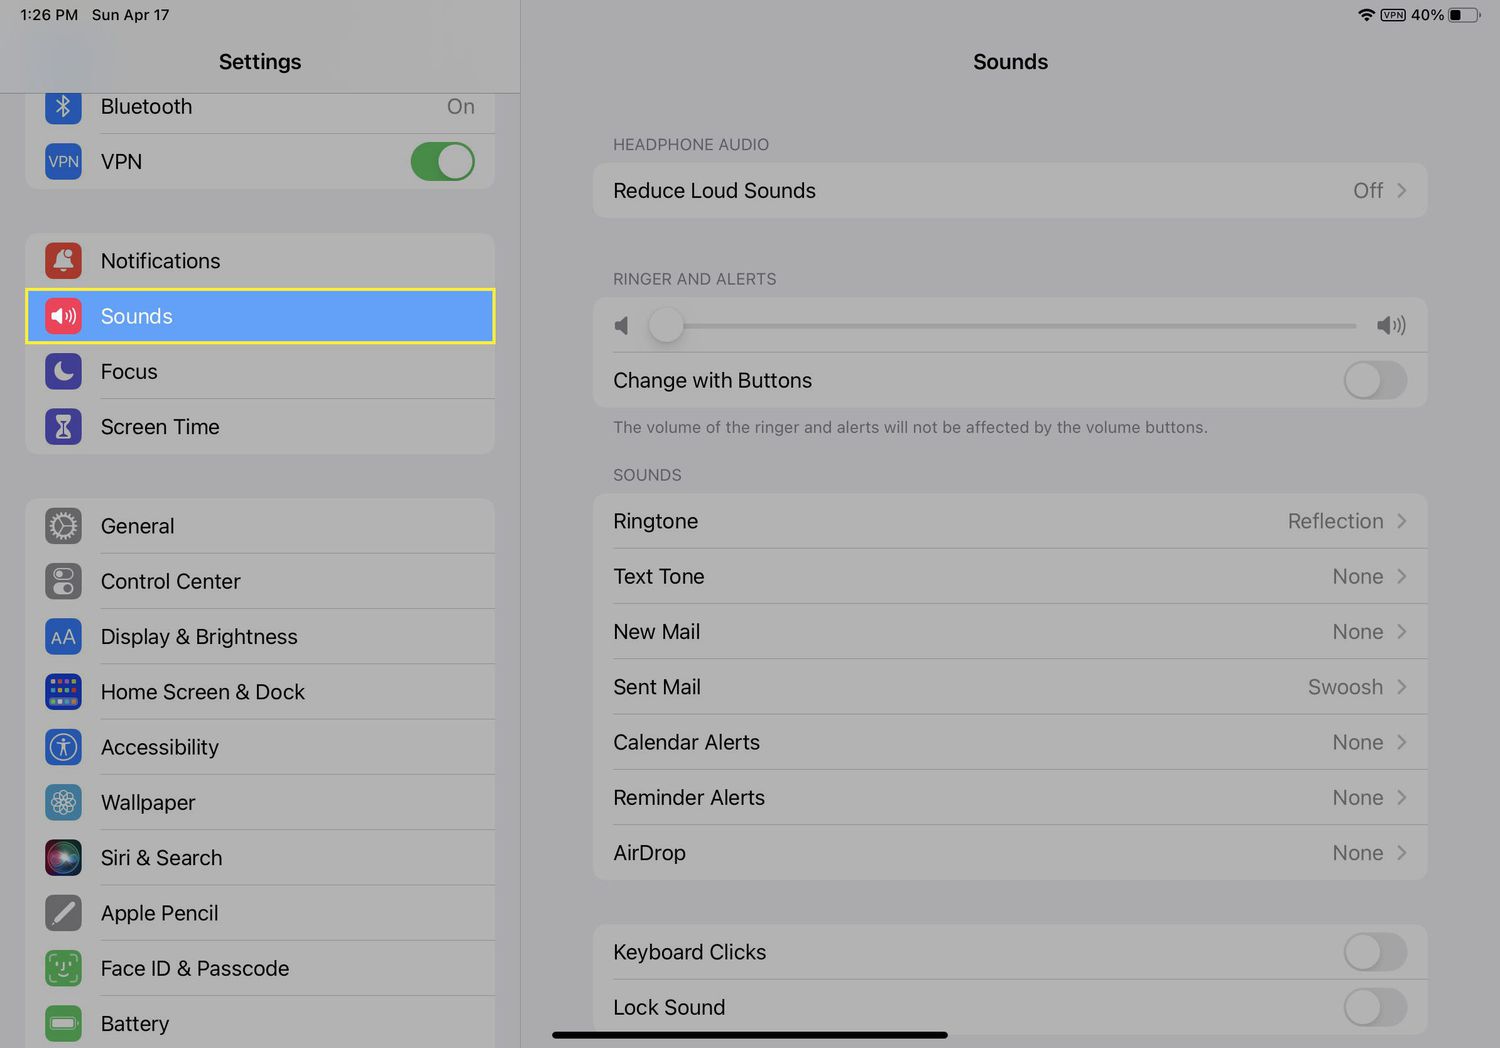
Task: Enable Change with Buttons toggle
Action: (x=1374, y=381)
